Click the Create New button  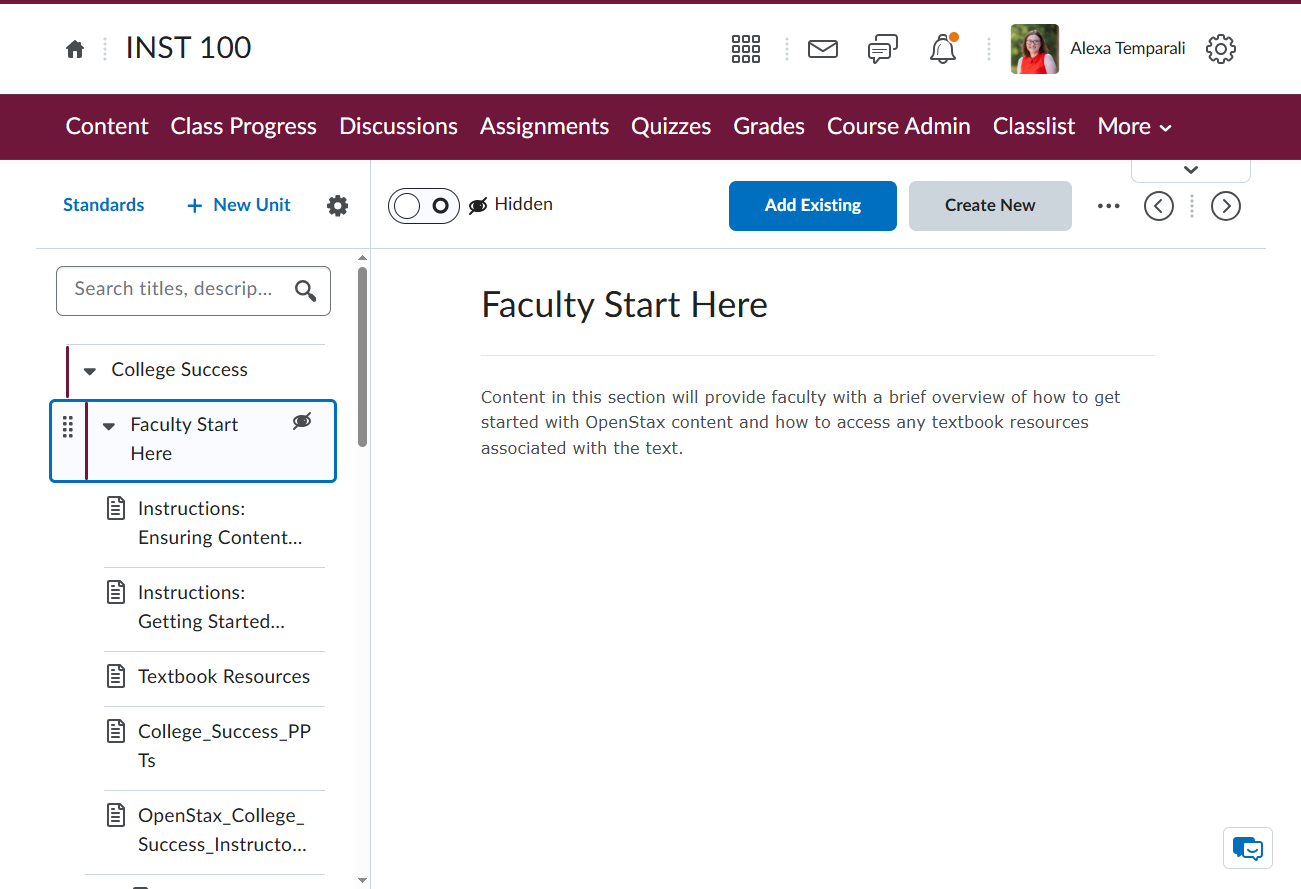[x=990, y=206]
